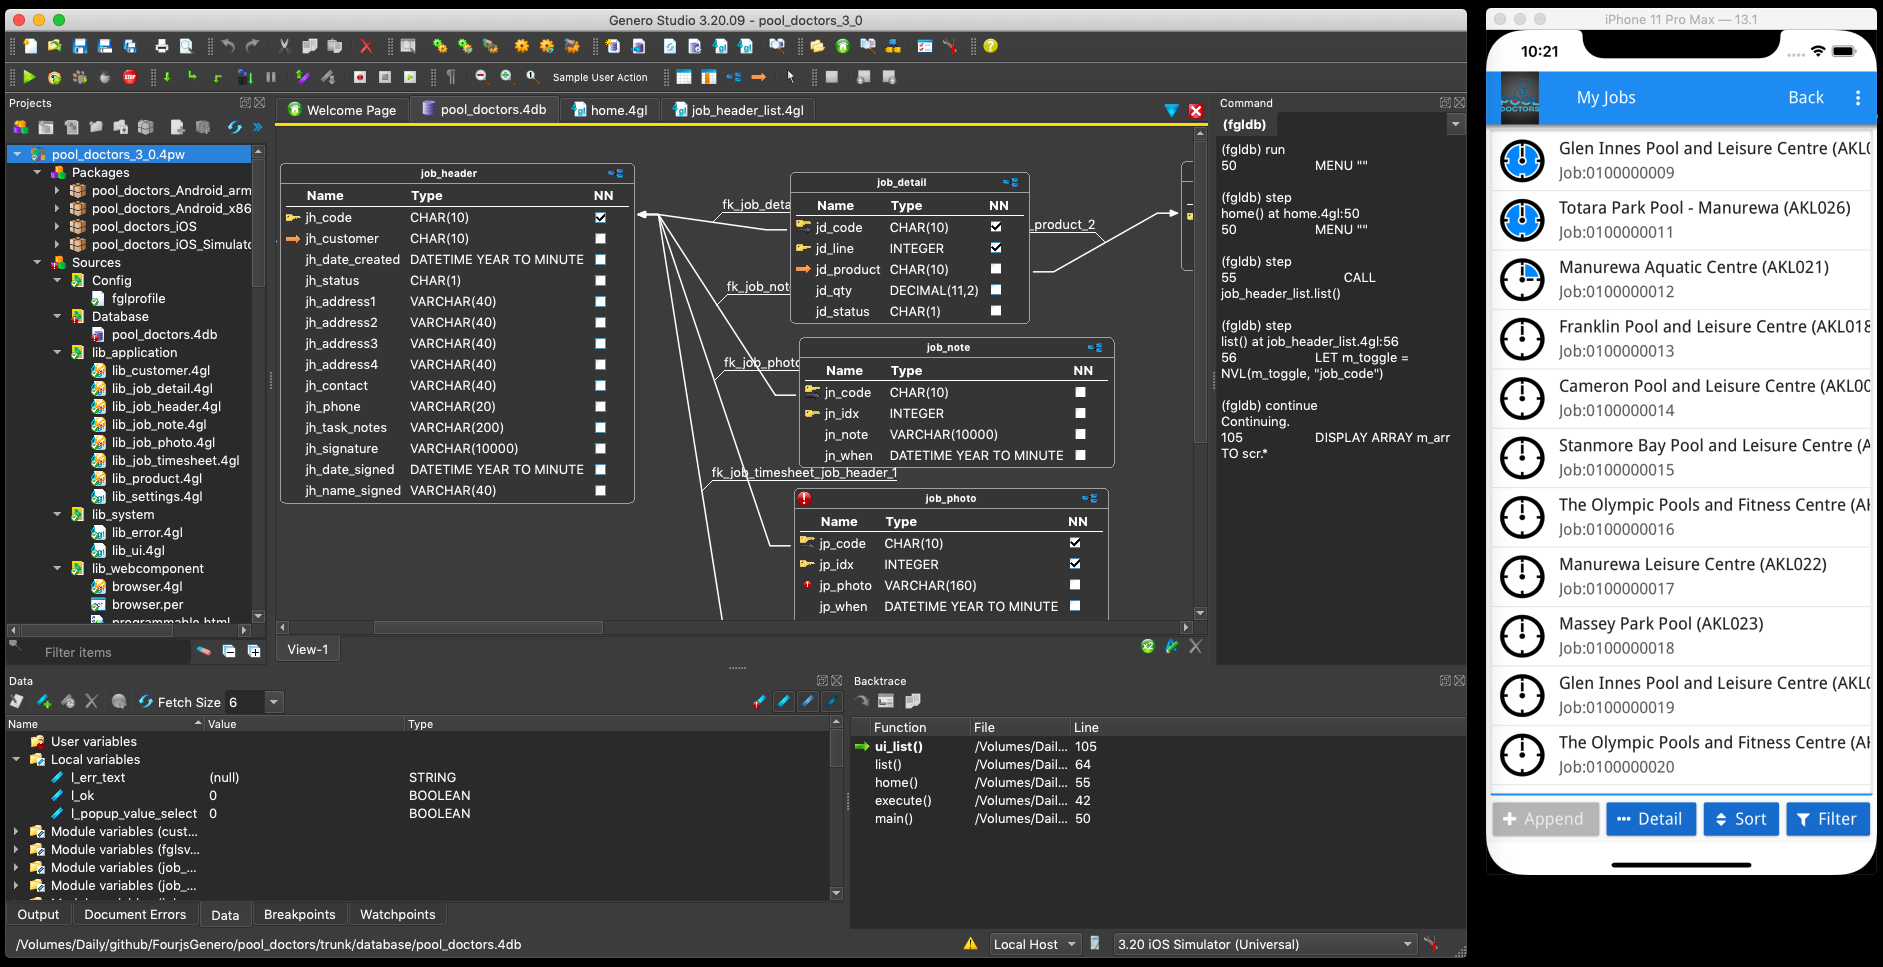This screenshot has height=967, width=1883.
Task: Click the Sample User Action toolbar button
Action: point(600,77)
